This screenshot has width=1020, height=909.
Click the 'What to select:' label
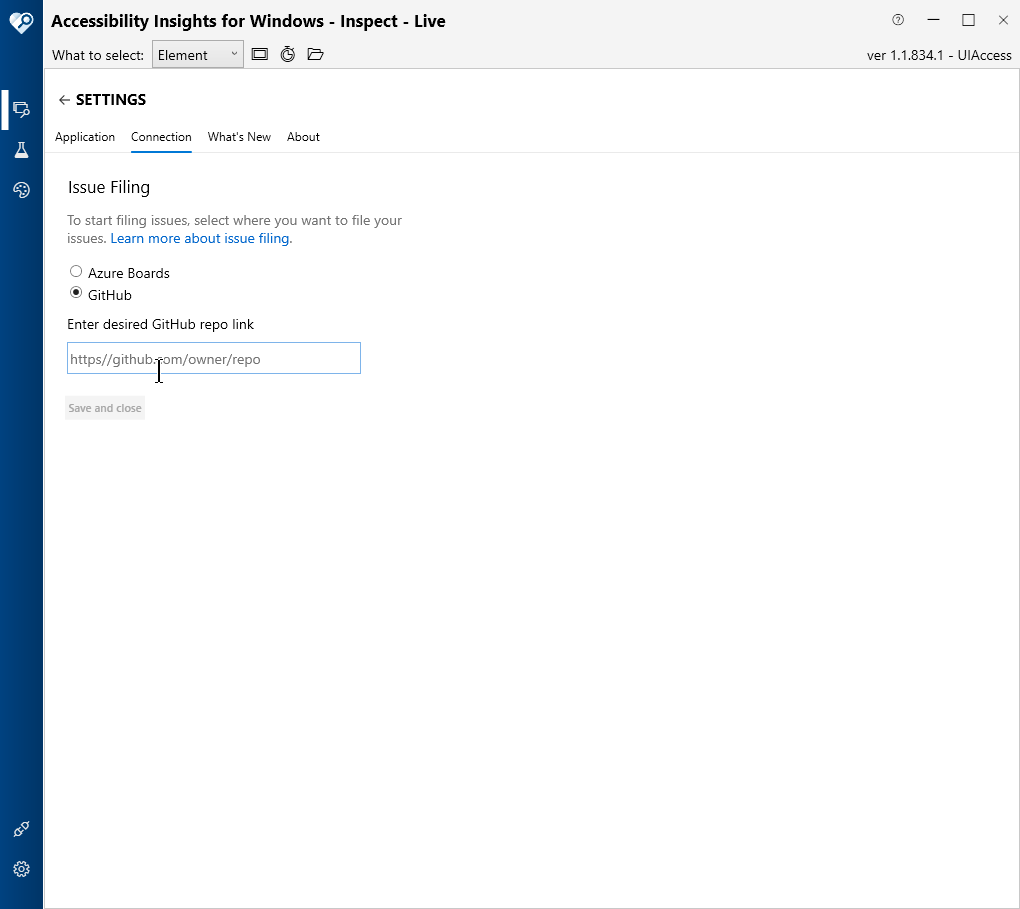98,55
